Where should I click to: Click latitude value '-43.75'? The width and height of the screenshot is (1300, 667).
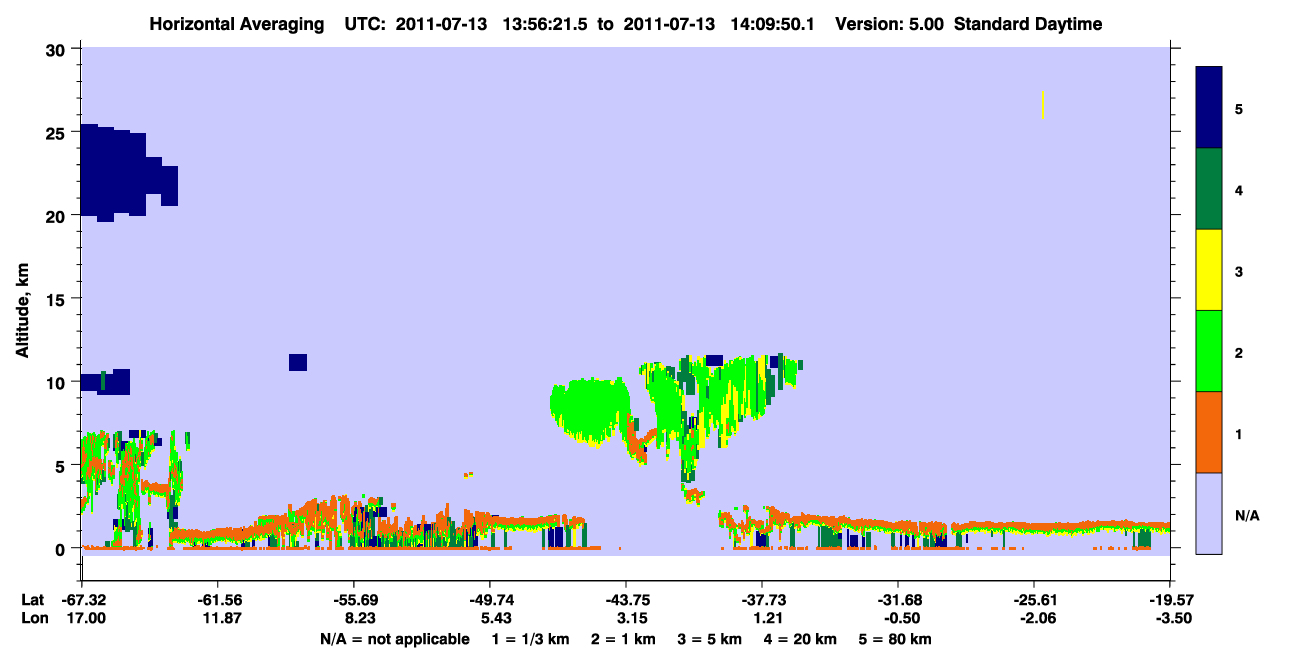[626, 600]
